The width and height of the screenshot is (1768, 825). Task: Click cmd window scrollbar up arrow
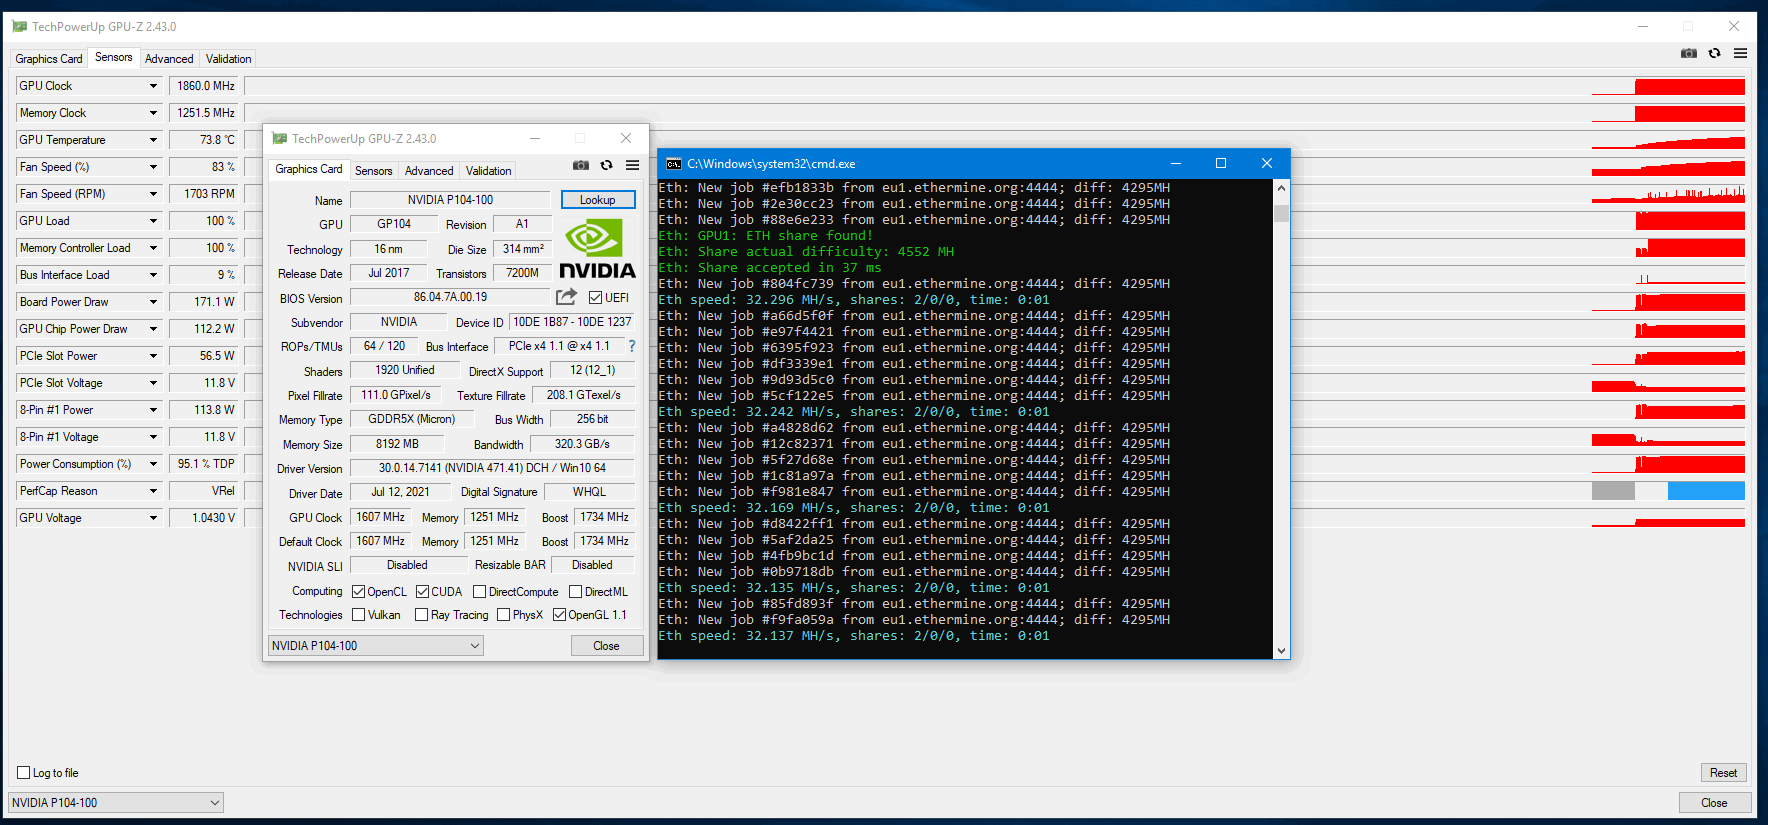1281,188
